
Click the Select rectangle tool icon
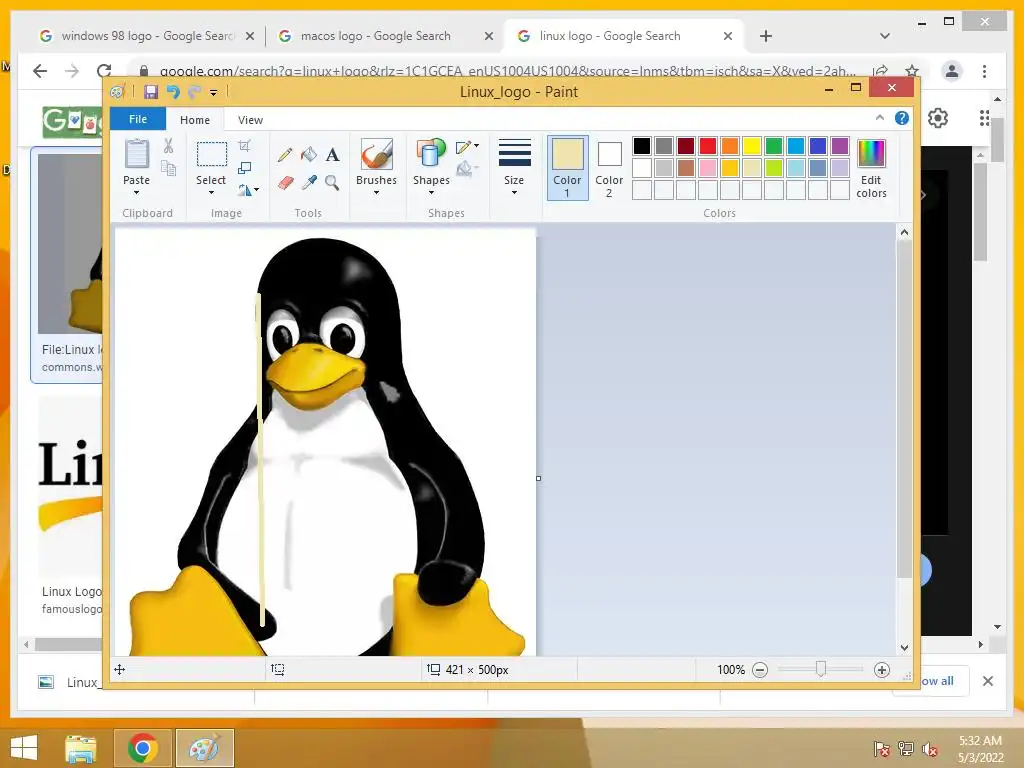tap(212, 155)
